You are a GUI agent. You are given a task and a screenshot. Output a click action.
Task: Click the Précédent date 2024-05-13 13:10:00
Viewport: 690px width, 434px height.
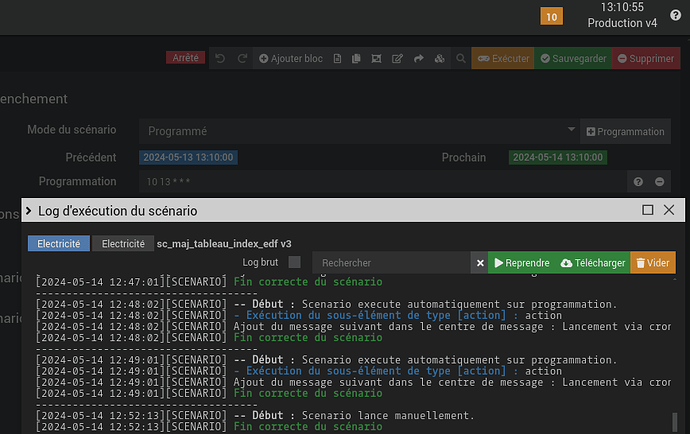pos(188,157)
